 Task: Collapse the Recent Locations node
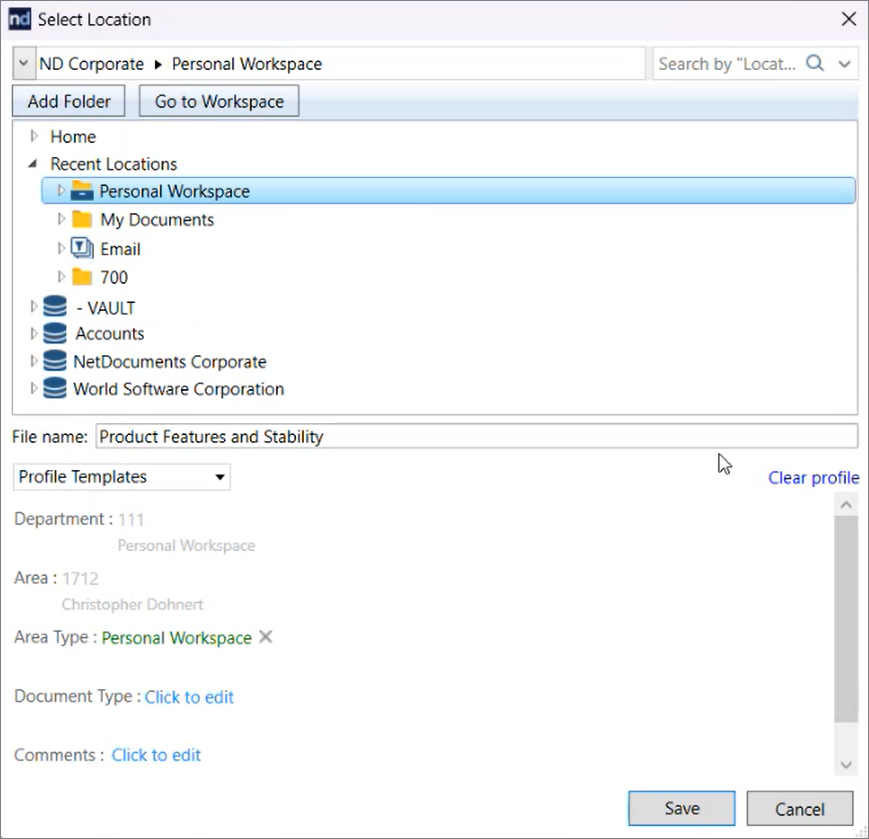pyautogui.click(x=33, y=163)
